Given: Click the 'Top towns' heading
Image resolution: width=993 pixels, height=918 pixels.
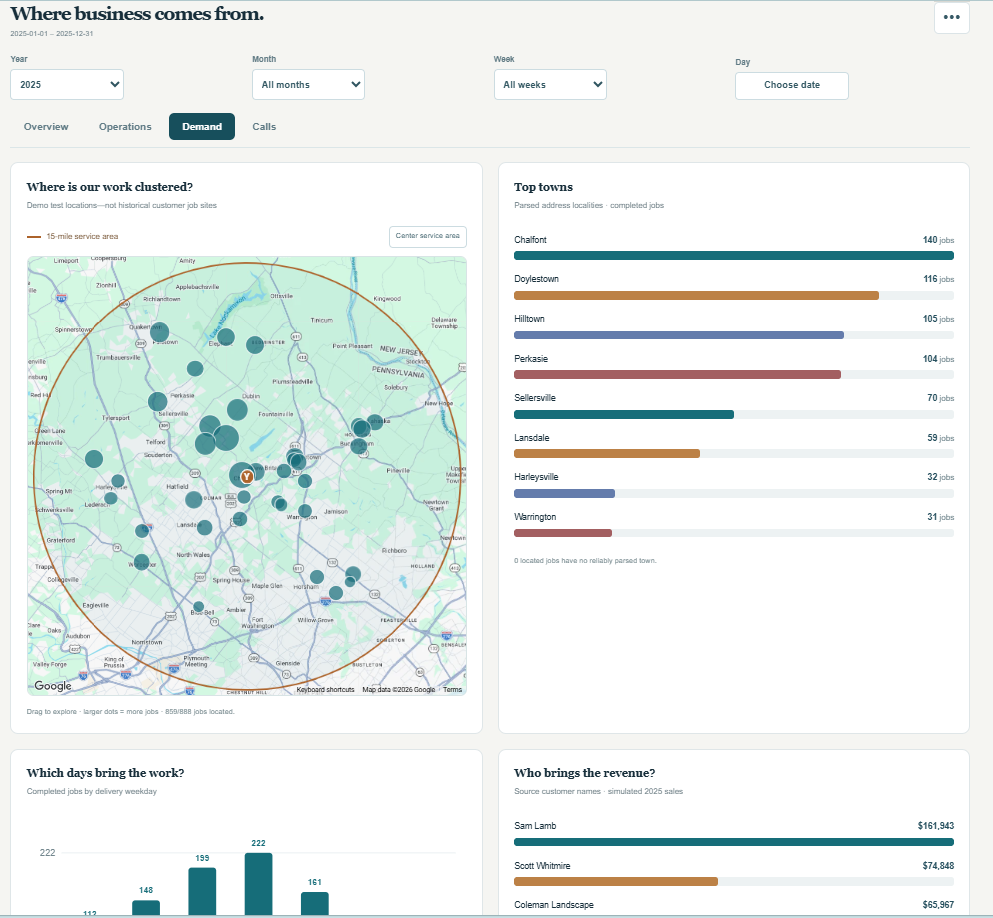Looking at the screenshot, I should click(x=543, y=187).
